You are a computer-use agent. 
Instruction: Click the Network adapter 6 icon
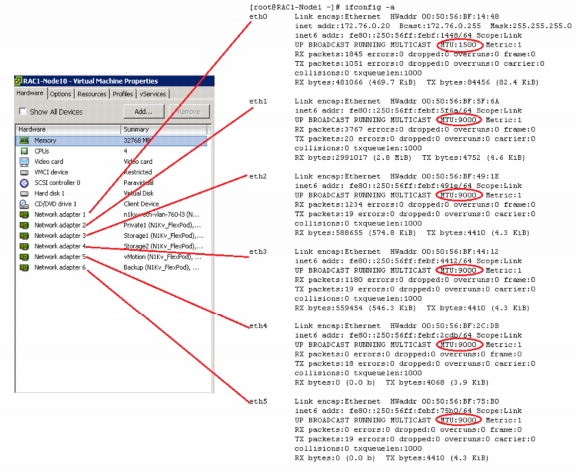(24, 268)
